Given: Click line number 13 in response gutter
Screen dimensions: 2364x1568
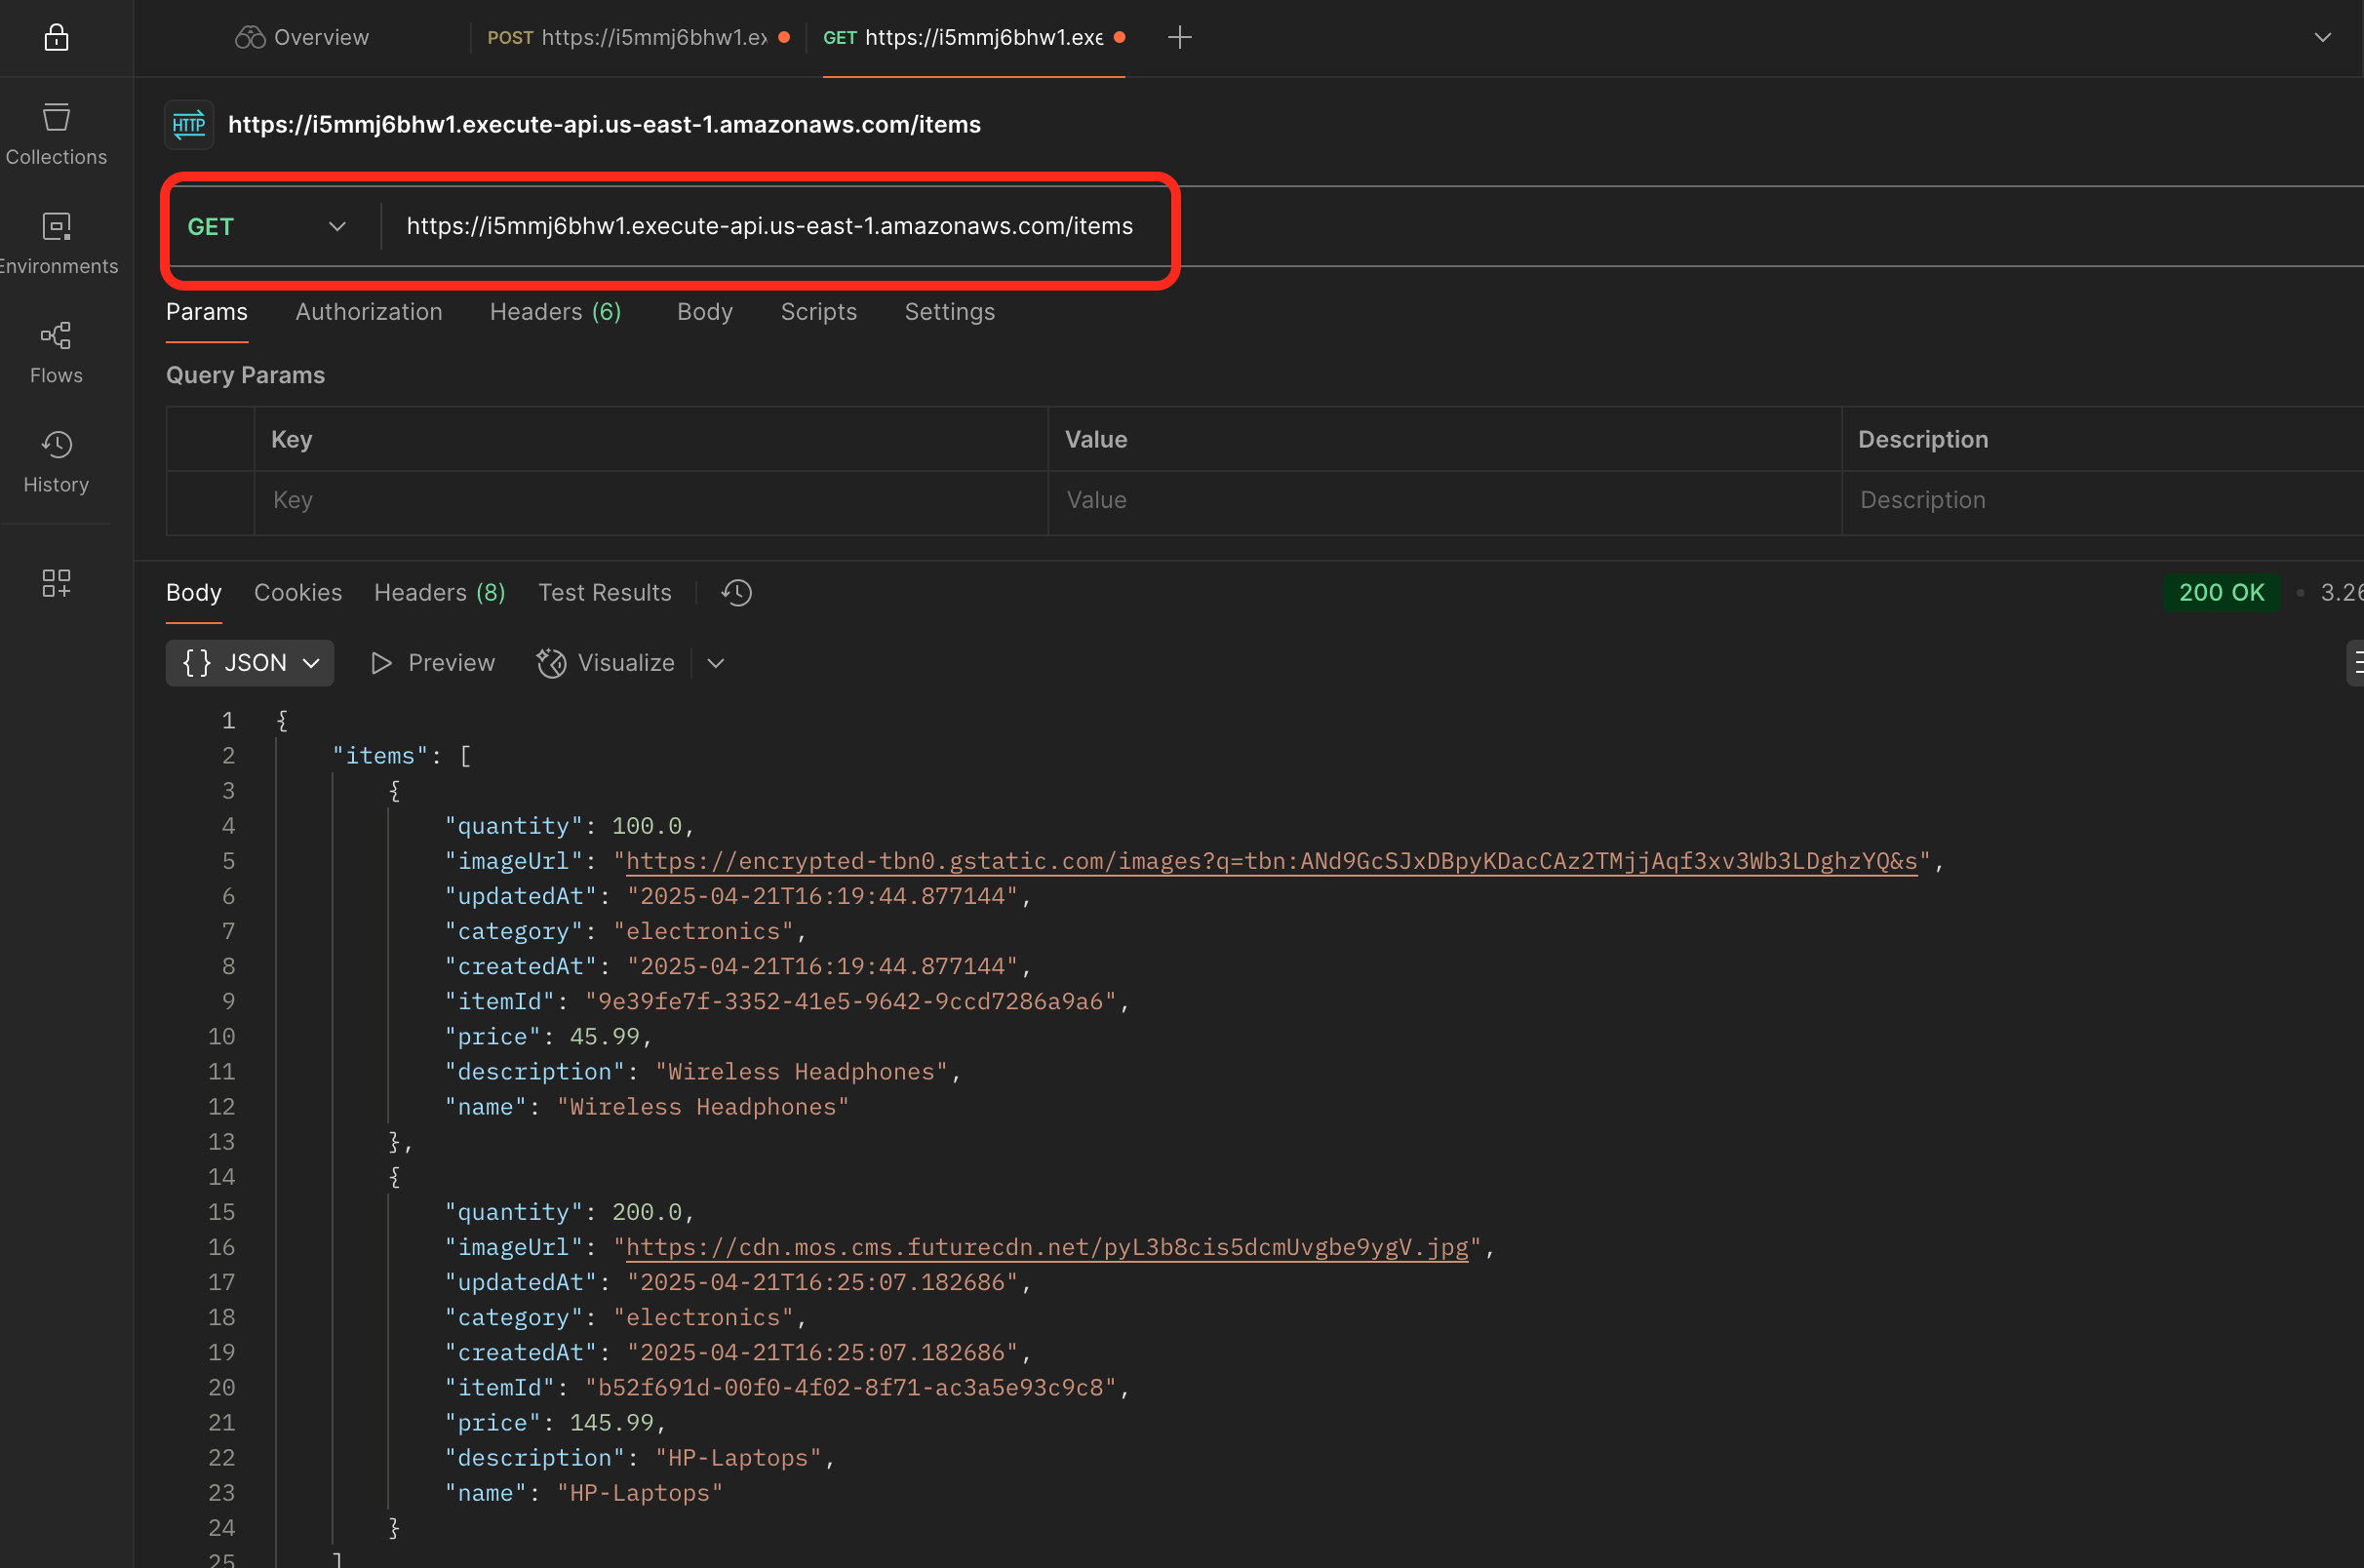Looking at the screenshot, I should click(x=221, y=1142).
